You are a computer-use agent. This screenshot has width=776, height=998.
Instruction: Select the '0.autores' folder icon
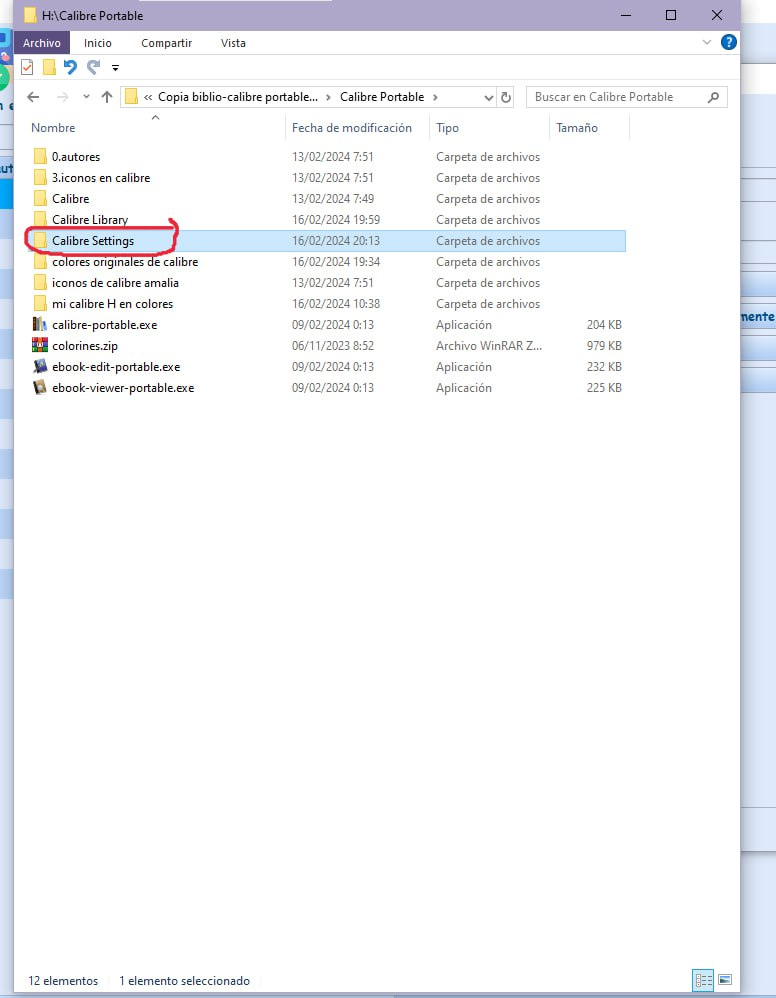click(x=39, y=157)
